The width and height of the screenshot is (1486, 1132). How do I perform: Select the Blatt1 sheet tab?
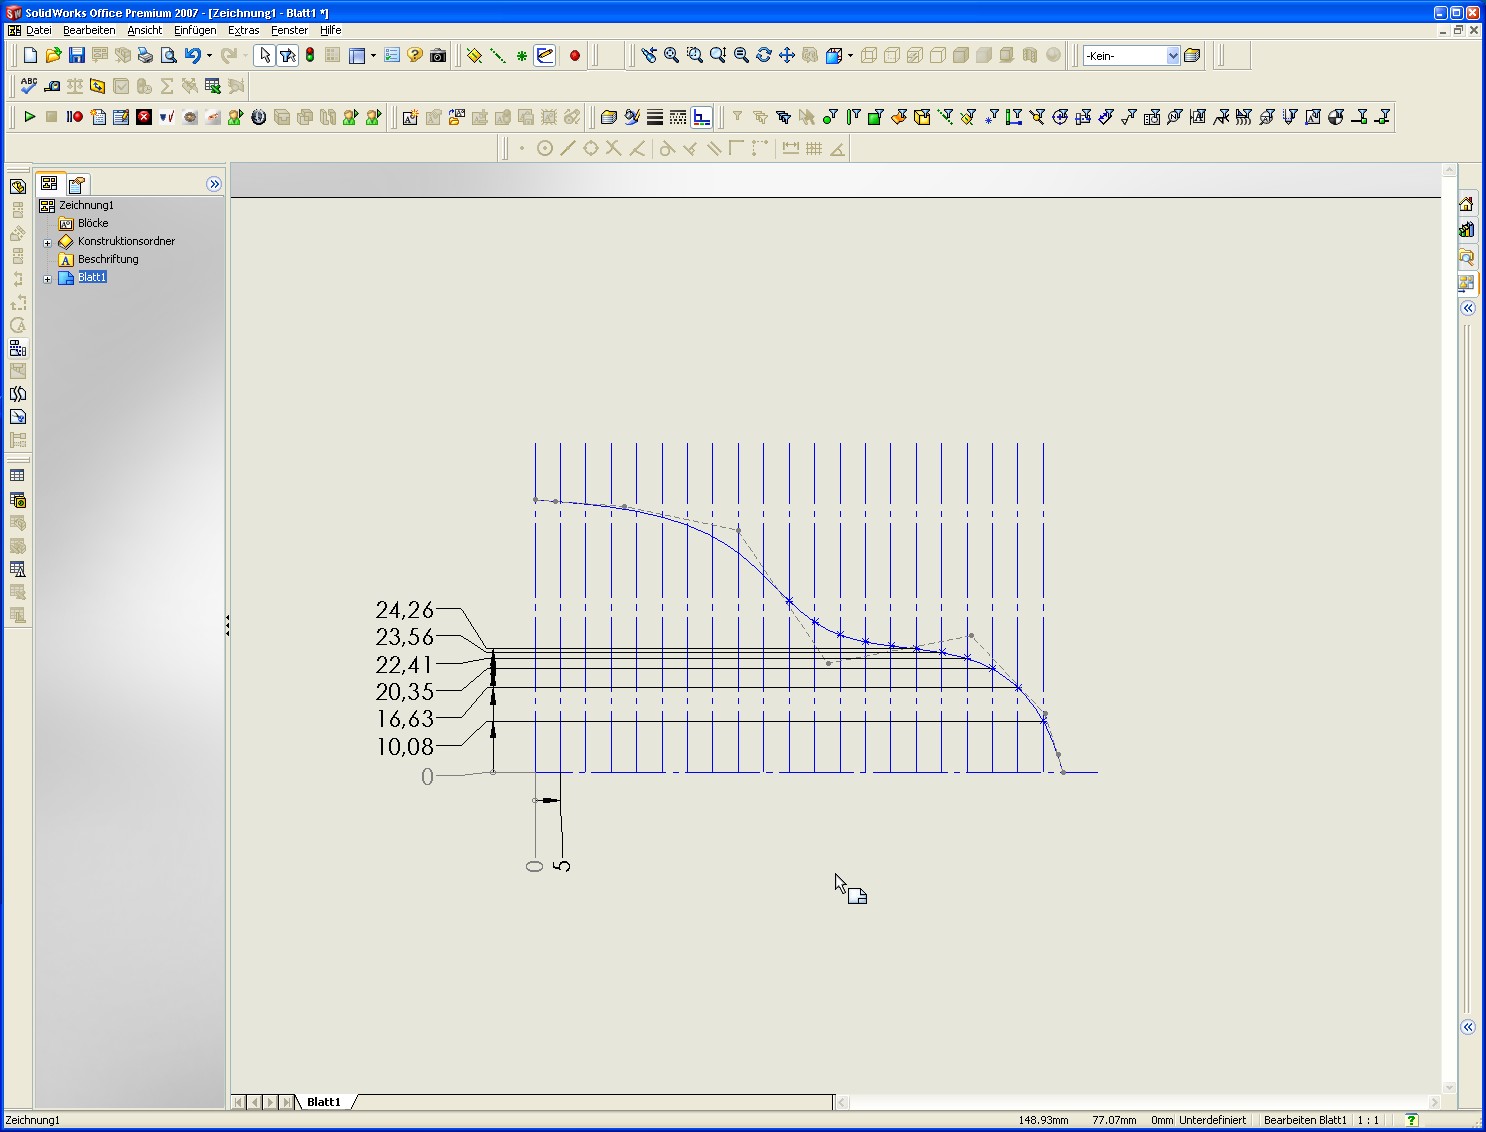coord(323,1102)
